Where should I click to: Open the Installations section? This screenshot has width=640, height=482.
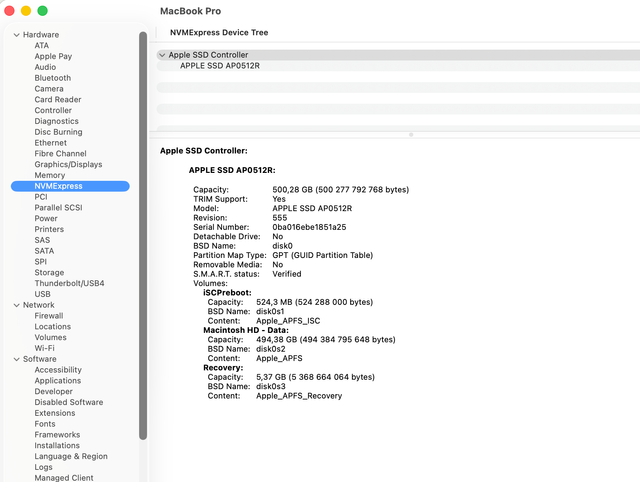pos(57,446)
